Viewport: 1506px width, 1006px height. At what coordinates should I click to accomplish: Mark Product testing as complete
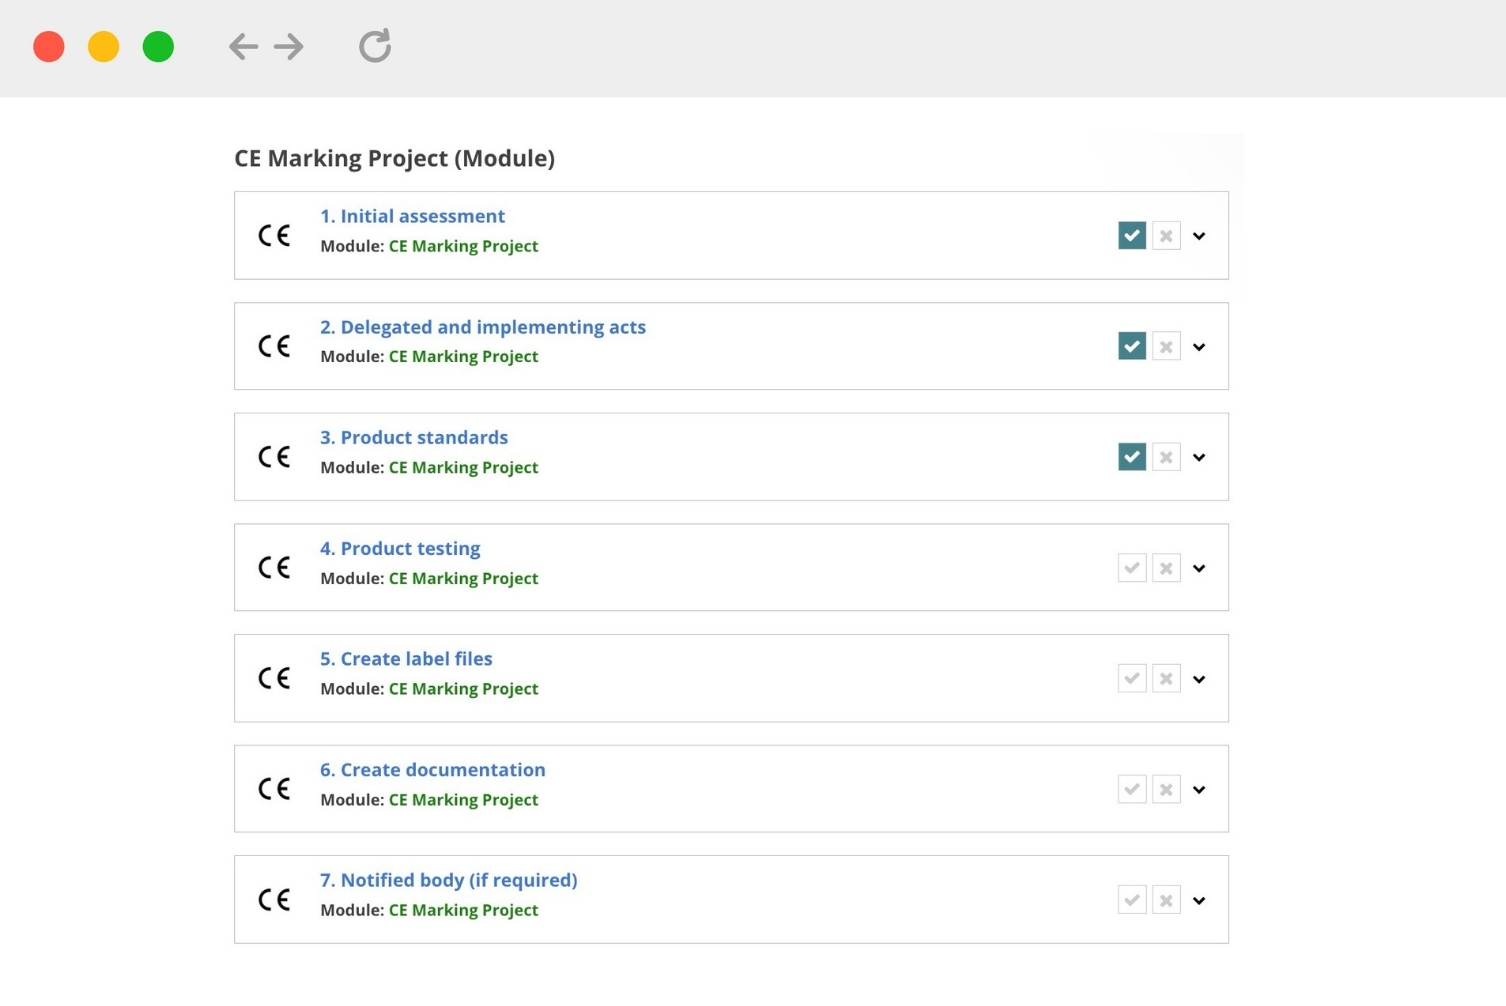tap(1132, 568)
